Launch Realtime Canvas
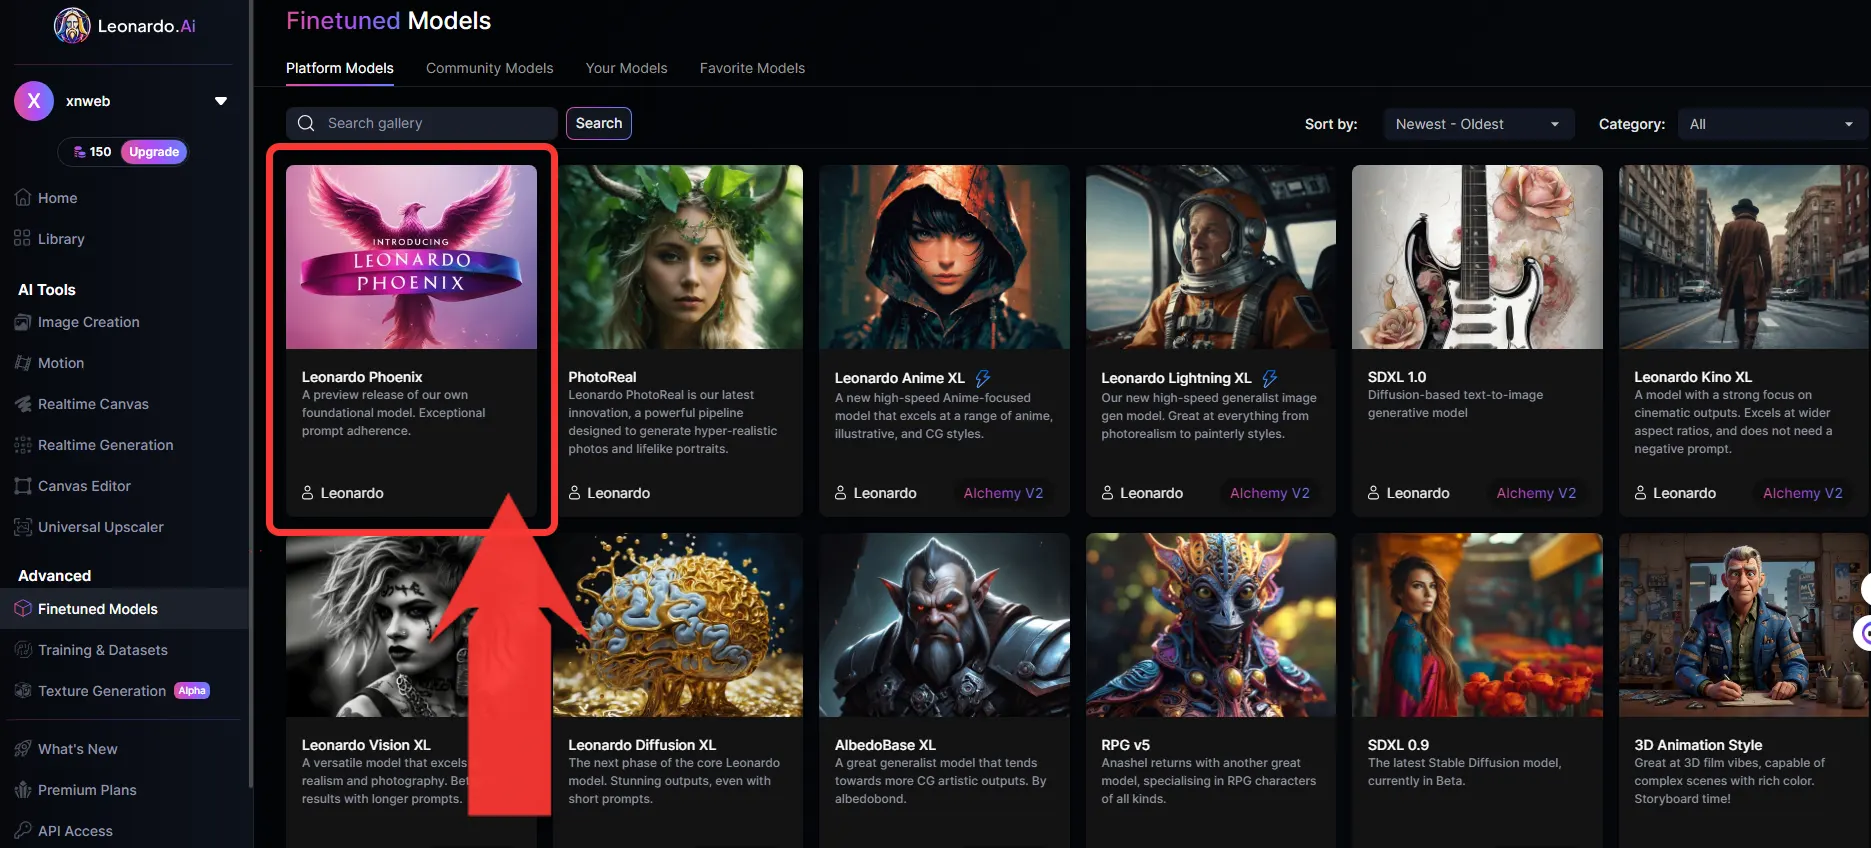The image size is (1871, 848). tap(81, 404)
